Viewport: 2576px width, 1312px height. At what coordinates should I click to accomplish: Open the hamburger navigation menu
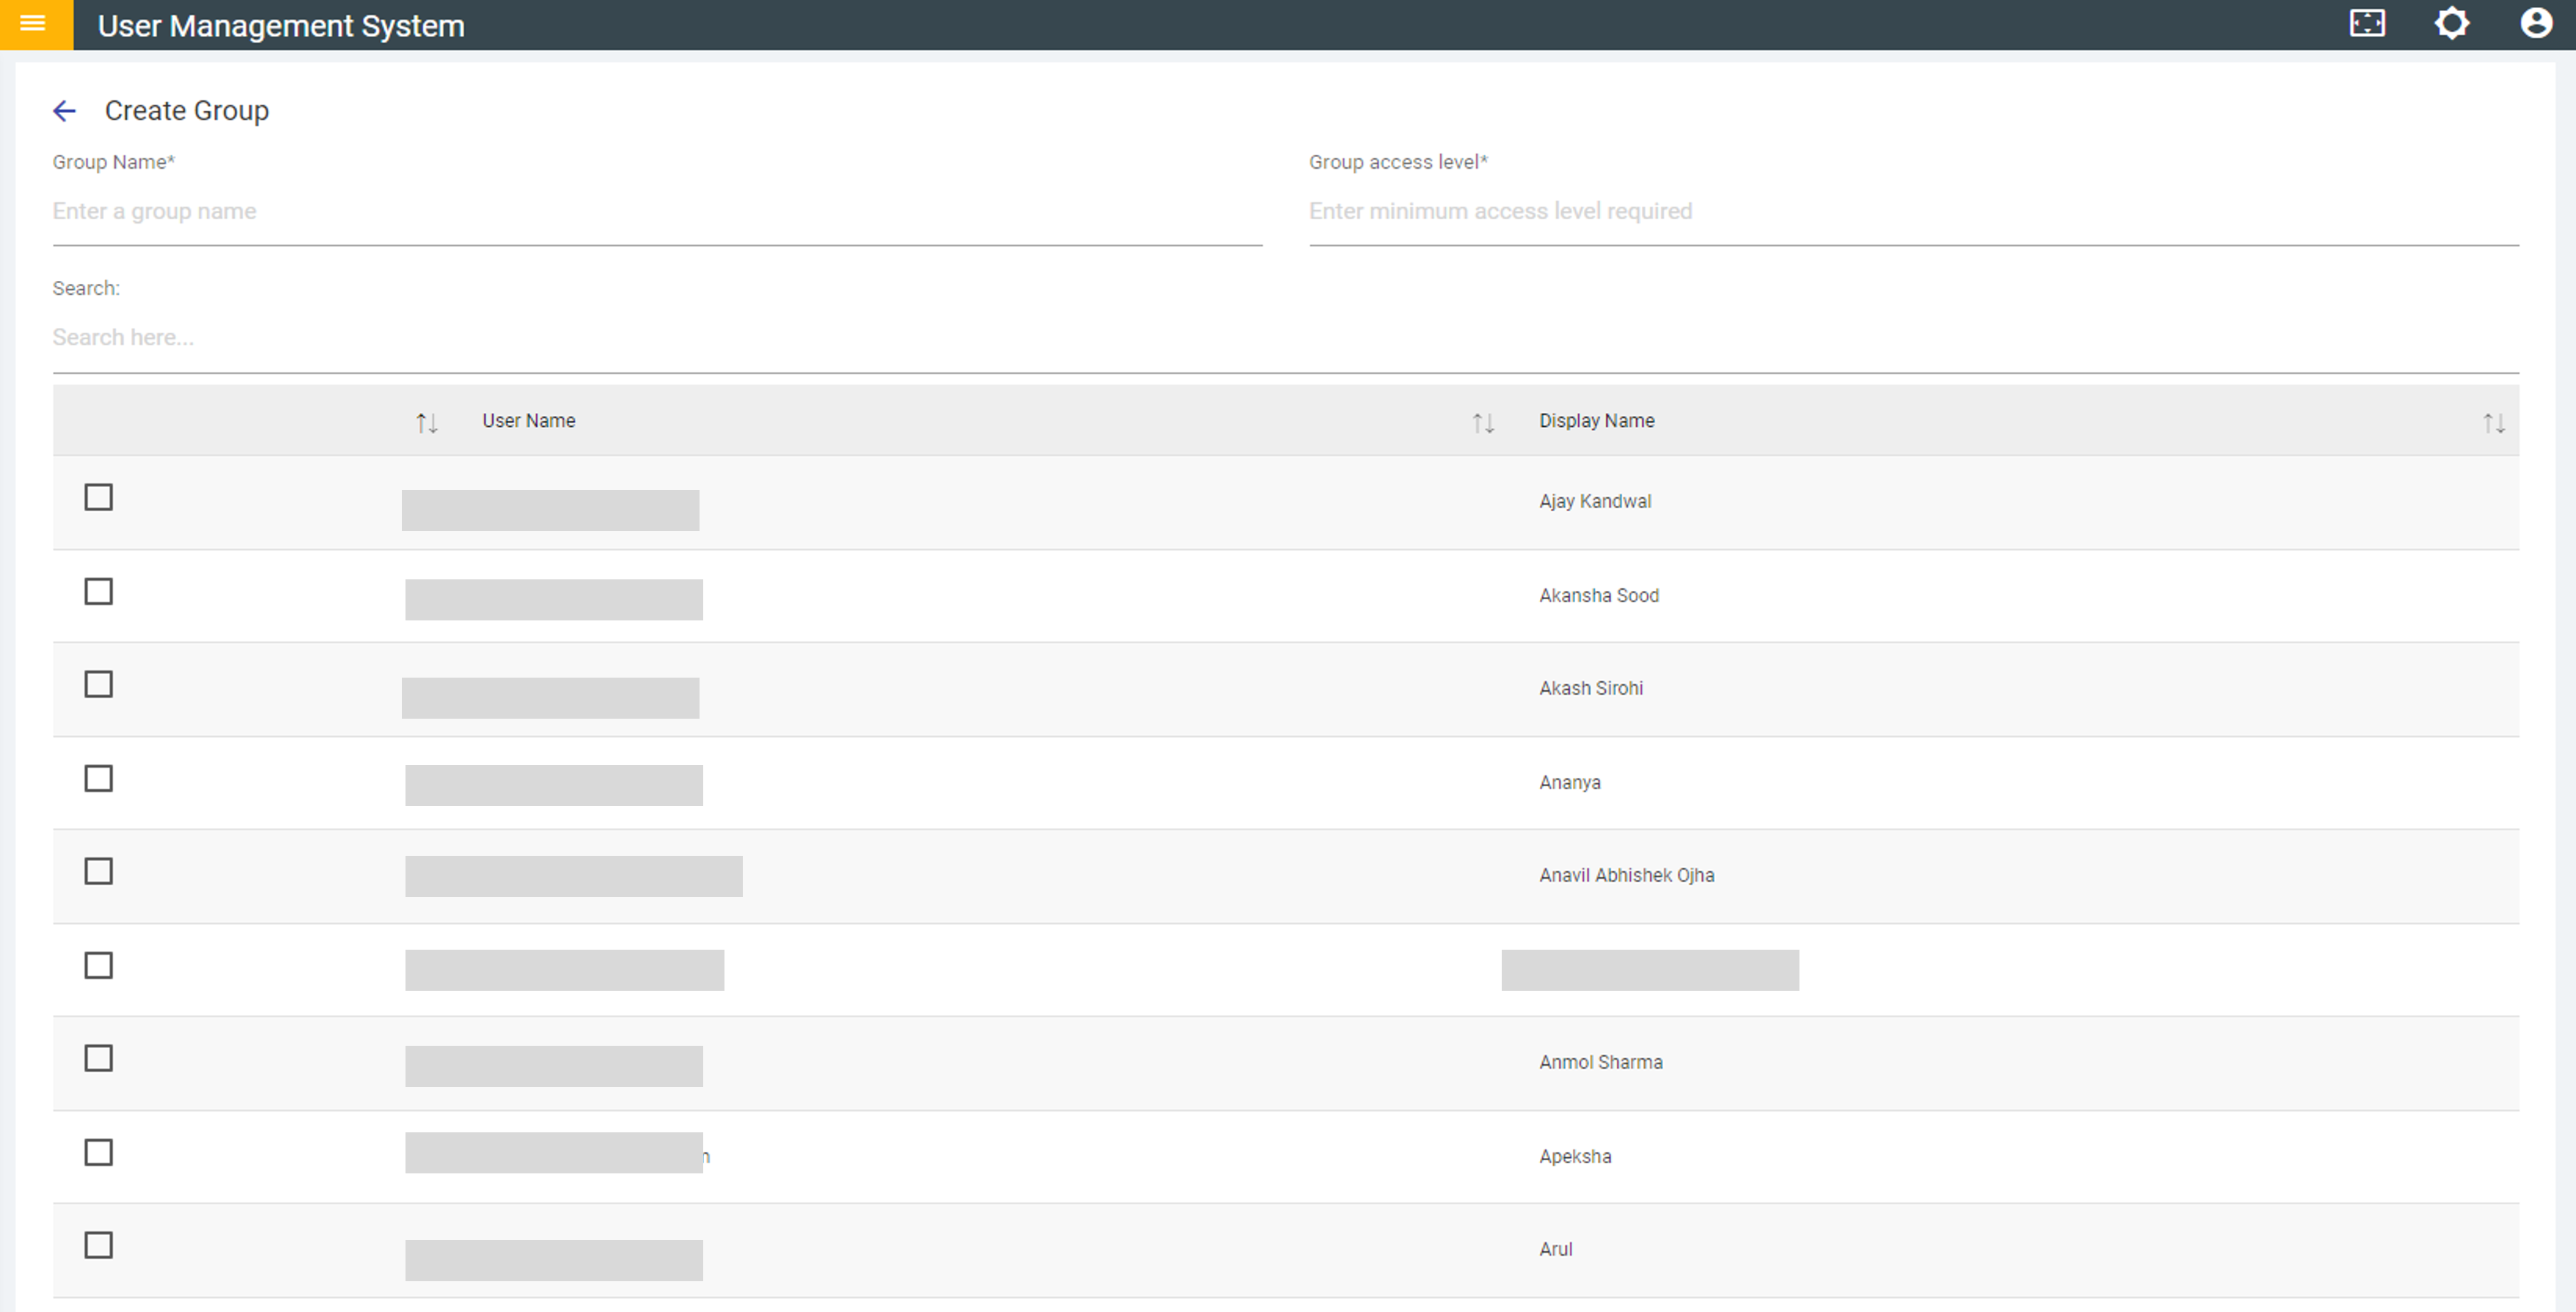tap(33, 23)
